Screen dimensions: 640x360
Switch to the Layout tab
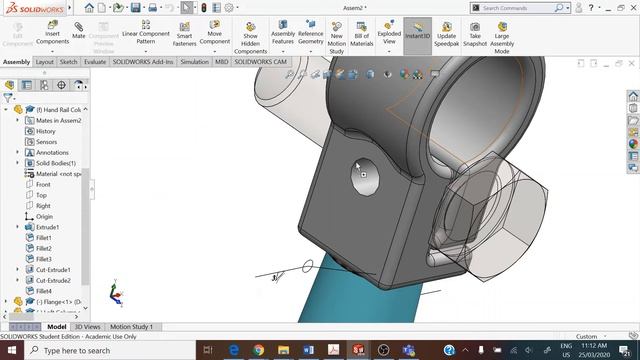(x=44, y=62)
